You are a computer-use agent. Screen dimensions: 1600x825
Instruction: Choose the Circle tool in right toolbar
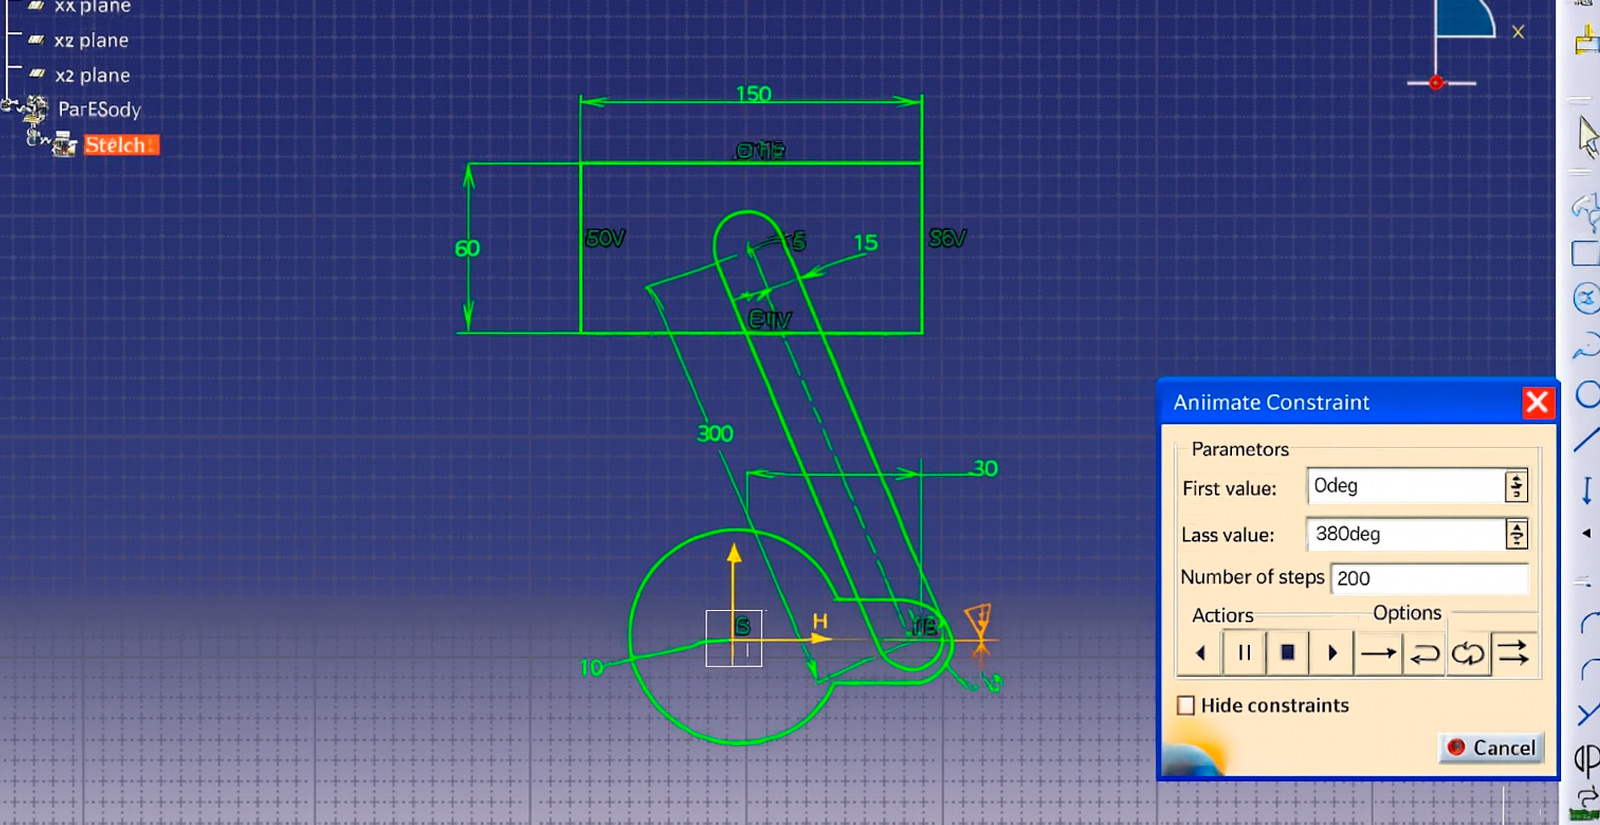point(1587,395)
